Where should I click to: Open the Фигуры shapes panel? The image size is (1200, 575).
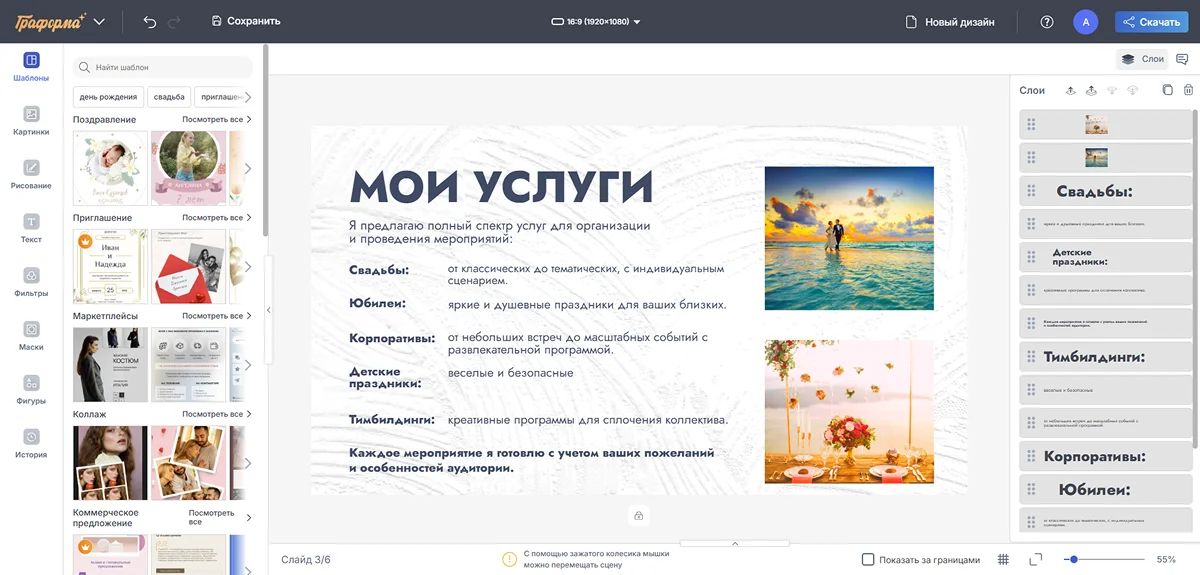tap(31, 390)
